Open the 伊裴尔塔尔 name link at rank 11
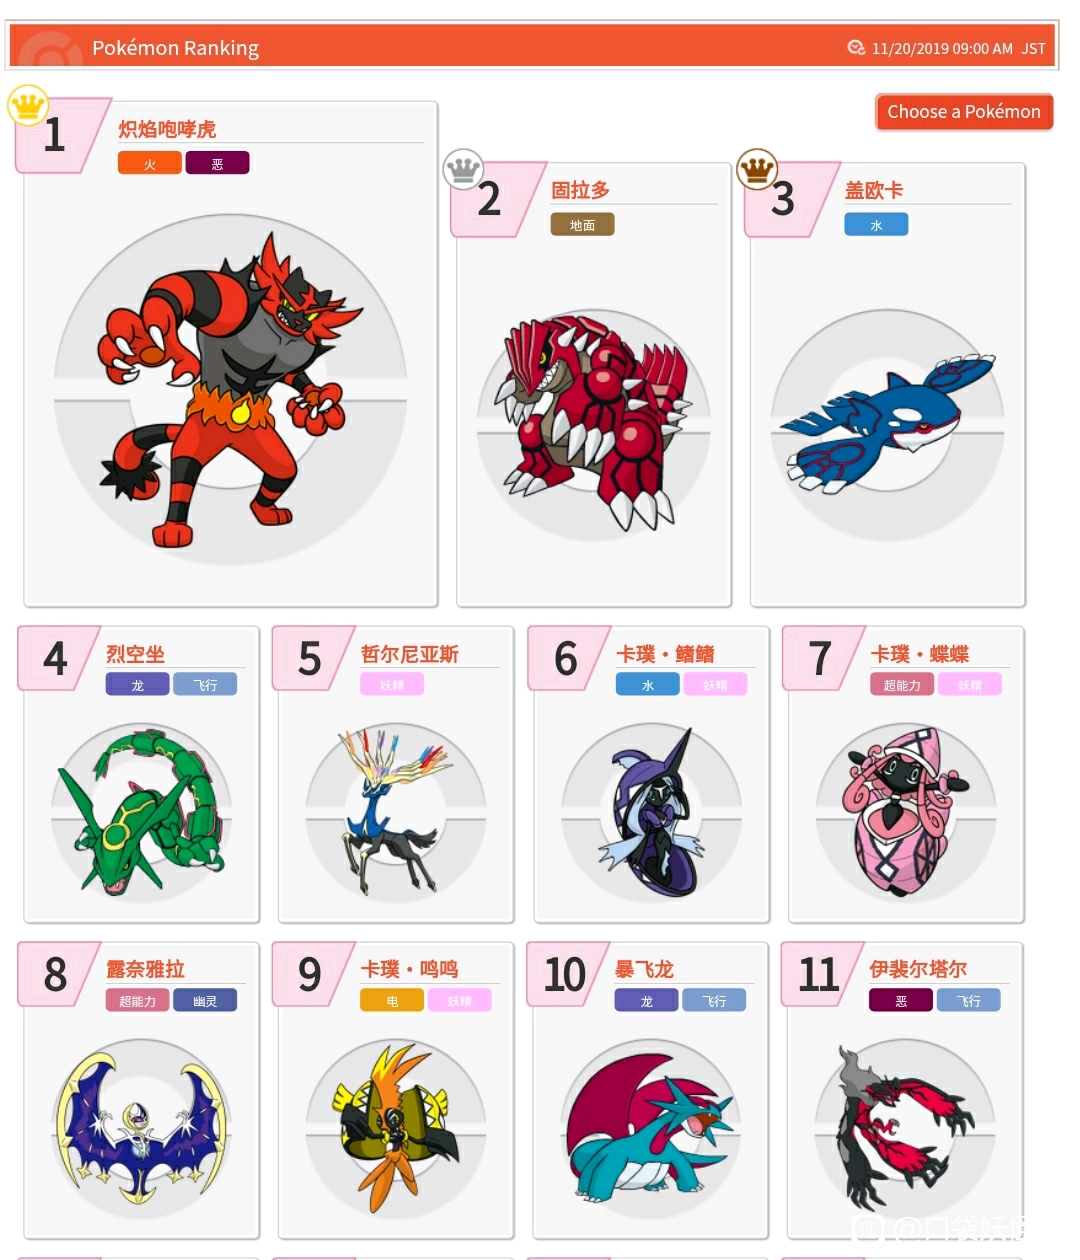The width and height of the screenshot is (1080, 1260). coord(918,969)
